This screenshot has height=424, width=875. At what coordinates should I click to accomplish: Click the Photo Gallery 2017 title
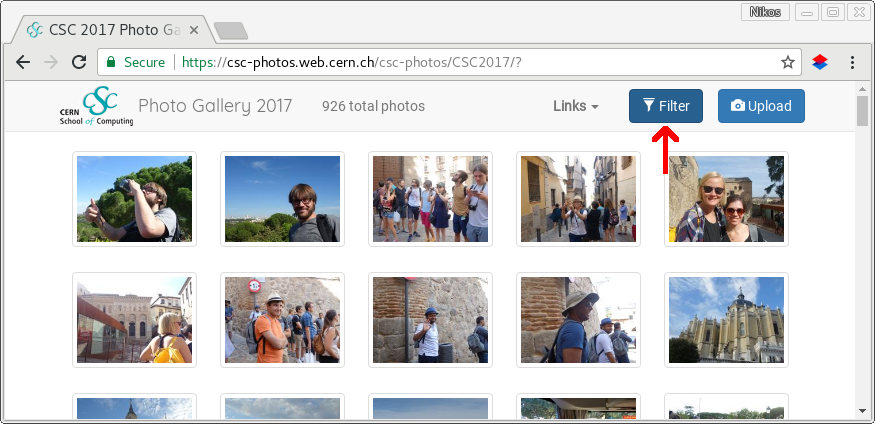215,105
